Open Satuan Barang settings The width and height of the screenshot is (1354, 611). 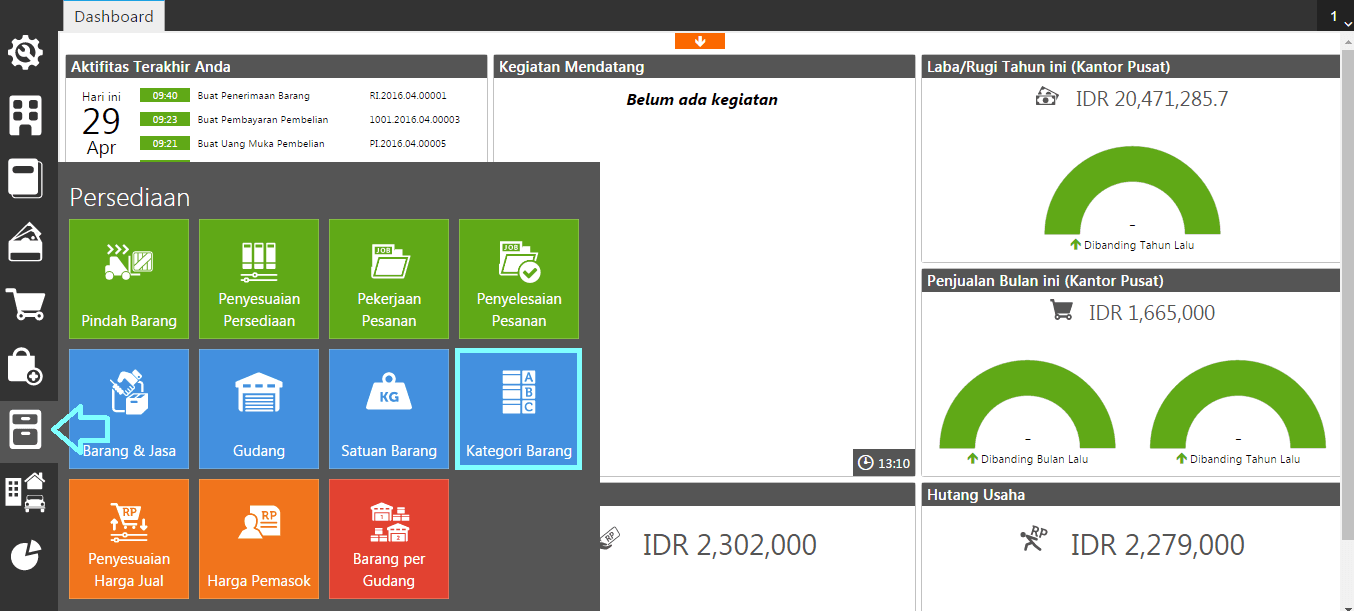[388, 409]
